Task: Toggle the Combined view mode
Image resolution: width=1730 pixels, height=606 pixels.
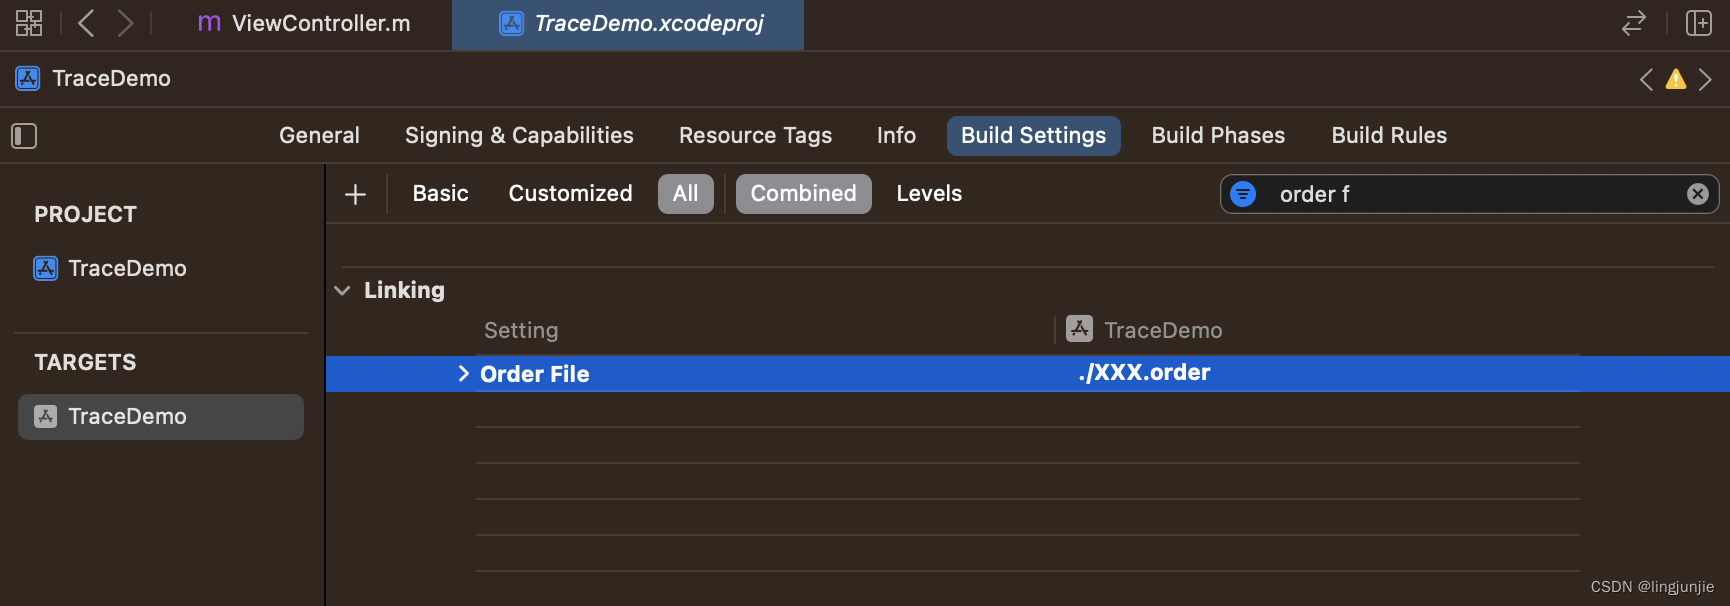Action: (804, 194)
